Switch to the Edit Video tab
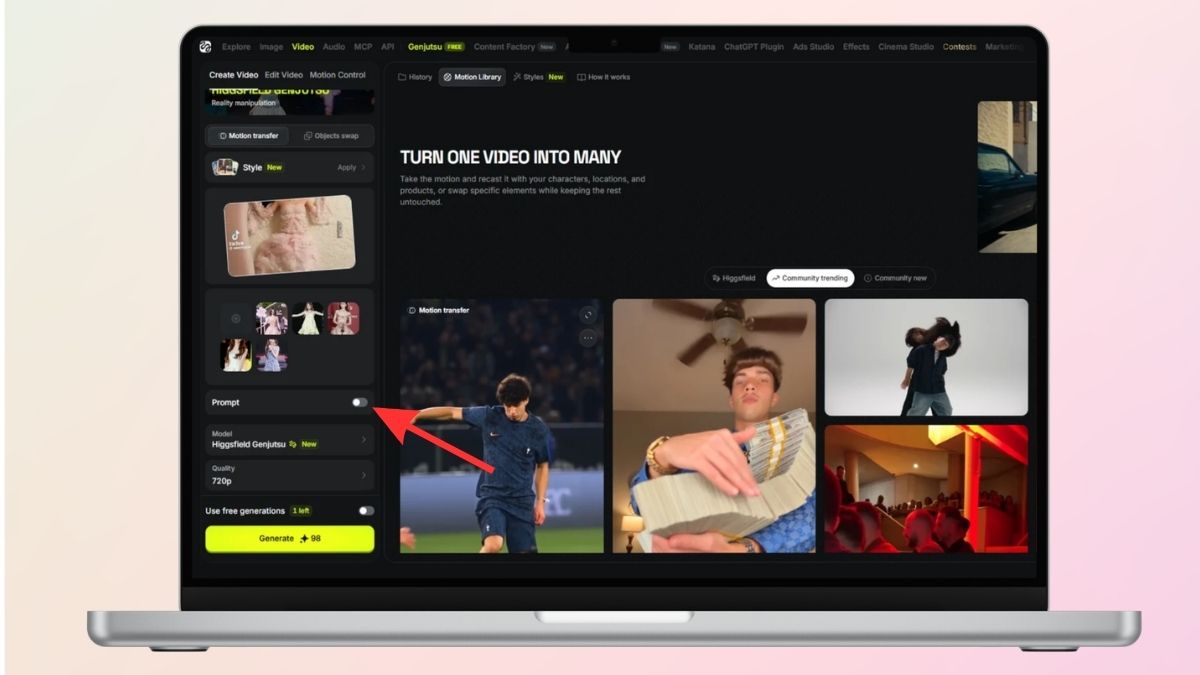The image size is (1200, 675). click(284, 75)
